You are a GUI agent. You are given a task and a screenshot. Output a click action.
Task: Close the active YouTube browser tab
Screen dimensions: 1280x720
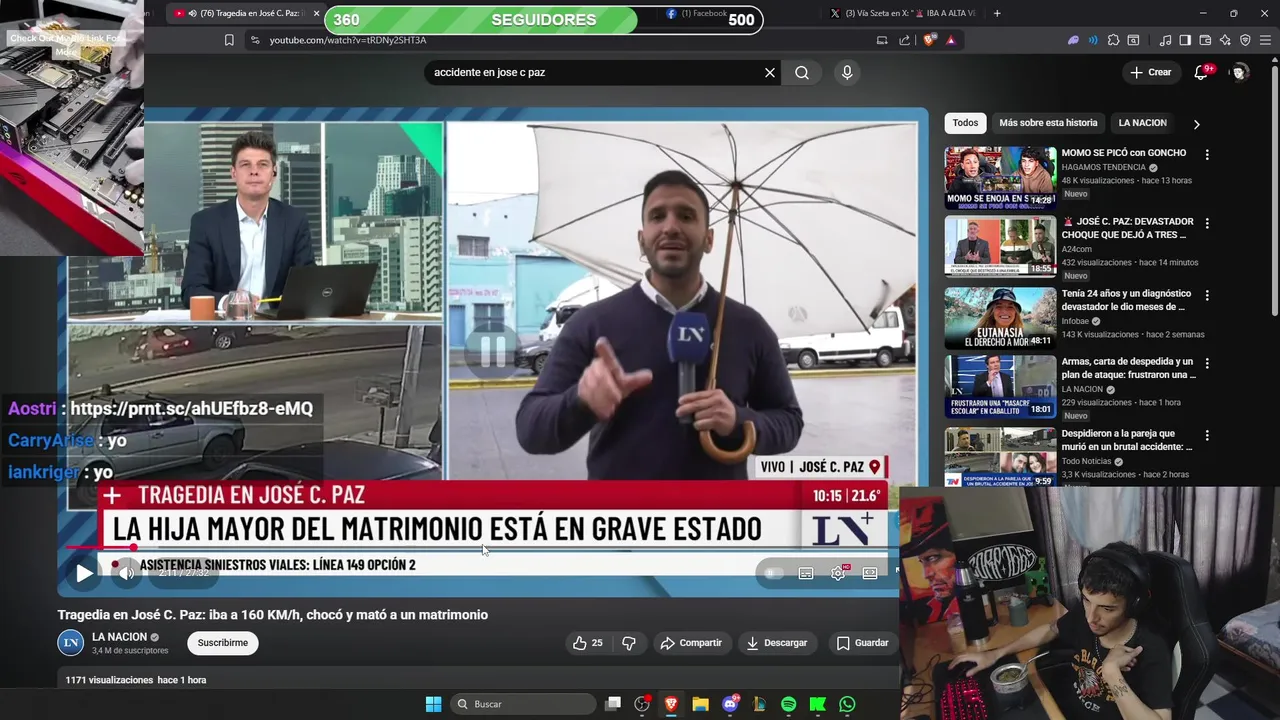317,13
